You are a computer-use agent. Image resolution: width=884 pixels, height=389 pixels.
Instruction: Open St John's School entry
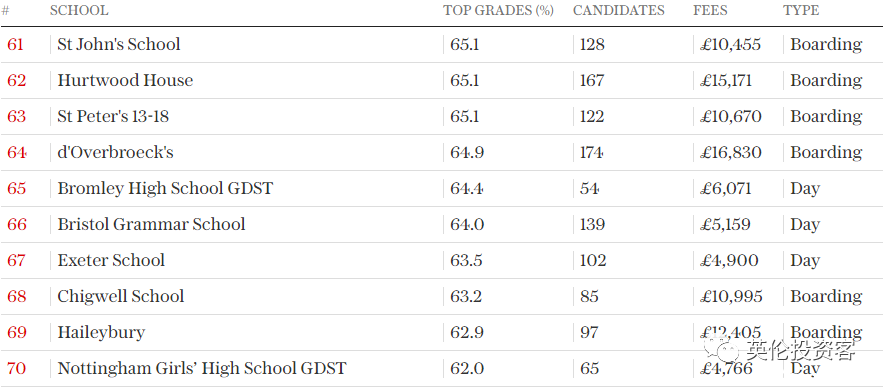119,44
